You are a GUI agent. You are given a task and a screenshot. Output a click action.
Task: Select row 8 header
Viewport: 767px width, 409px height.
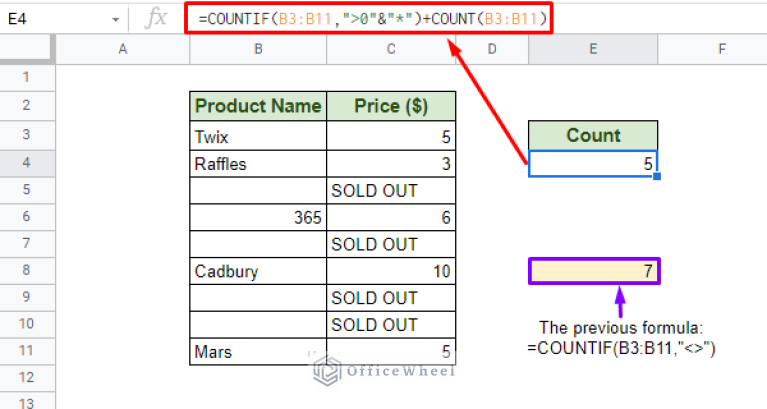27,270
